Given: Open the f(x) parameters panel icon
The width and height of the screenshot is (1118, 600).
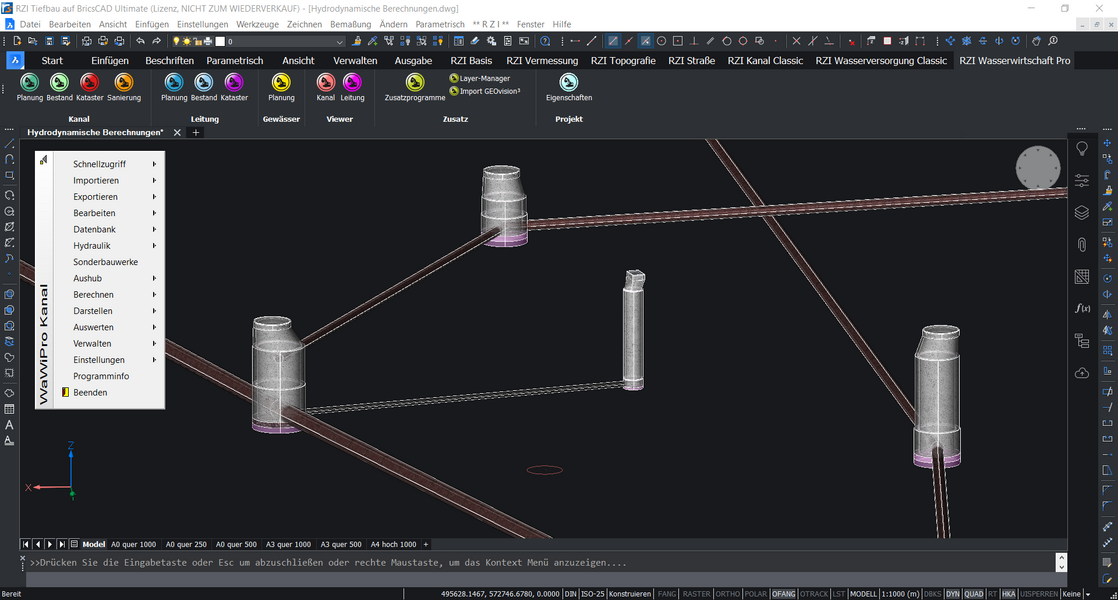Looking at the screenshot, I should (1082, 308).
